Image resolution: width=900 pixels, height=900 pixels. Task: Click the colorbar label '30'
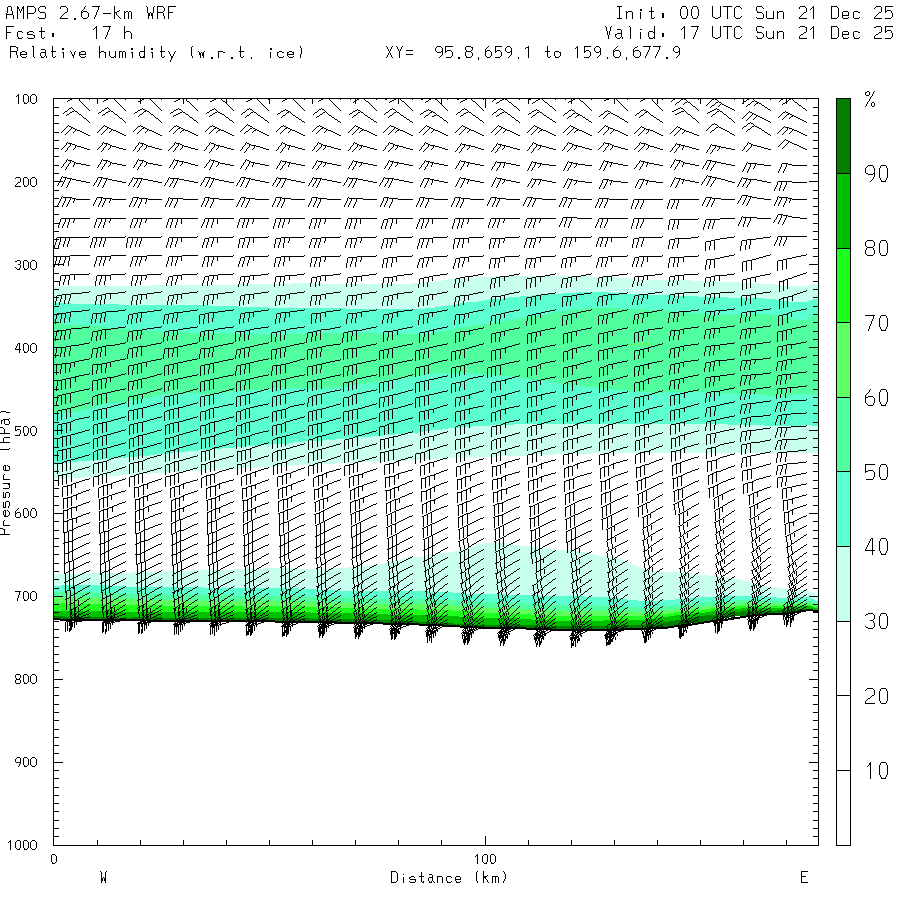coord(876,621)
